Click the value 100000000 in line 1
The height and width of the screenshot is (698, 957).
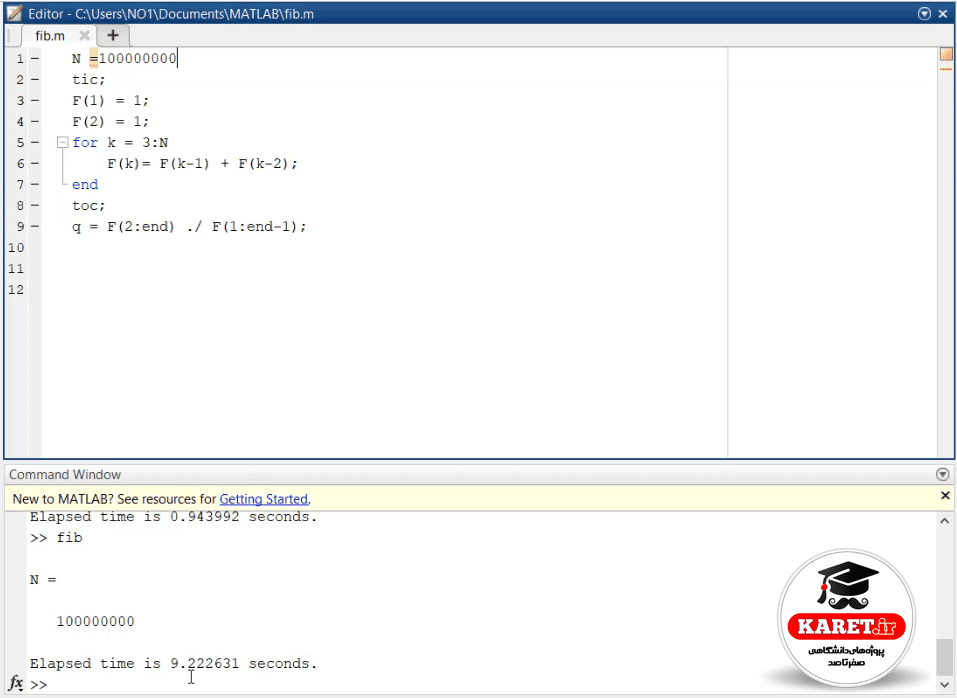point(137,59)
